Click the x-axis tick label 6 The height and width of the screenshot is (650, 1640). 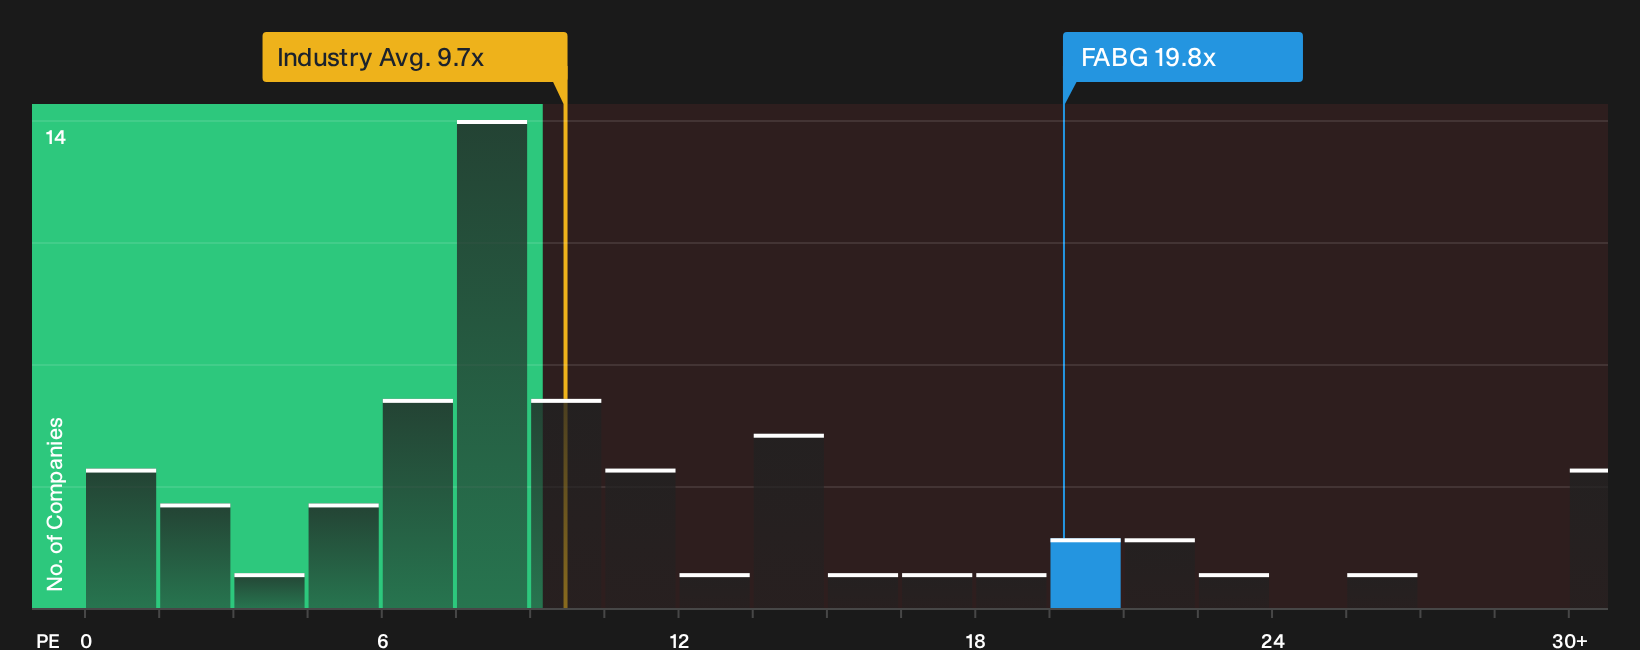pyautogui.click(x=383, y=640)
